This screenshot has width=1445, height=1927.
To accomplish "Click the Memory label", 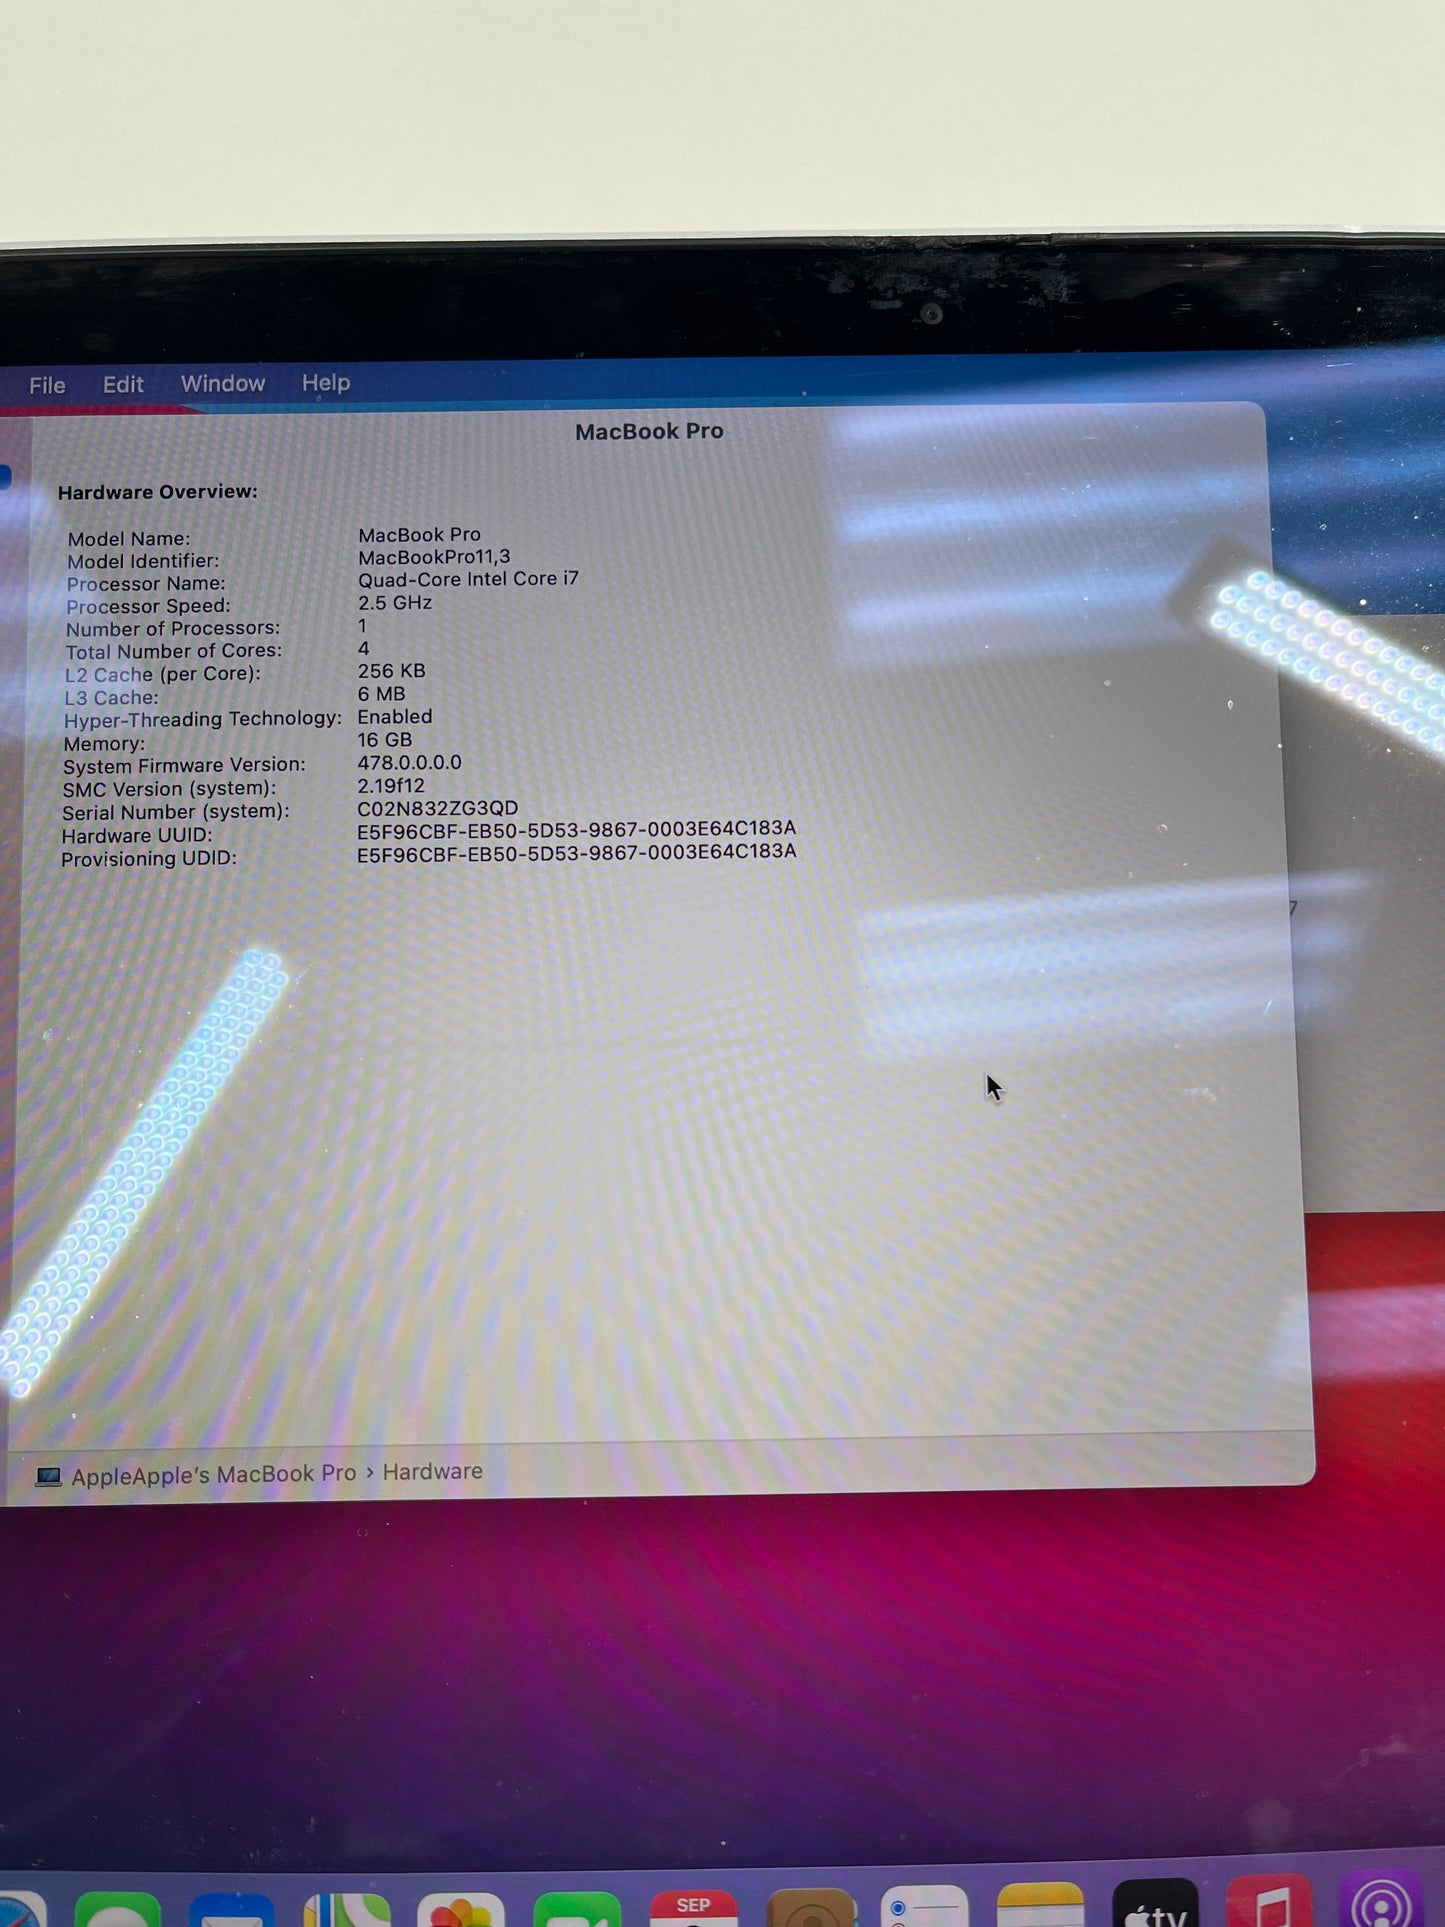I will [x=104, y=744].
